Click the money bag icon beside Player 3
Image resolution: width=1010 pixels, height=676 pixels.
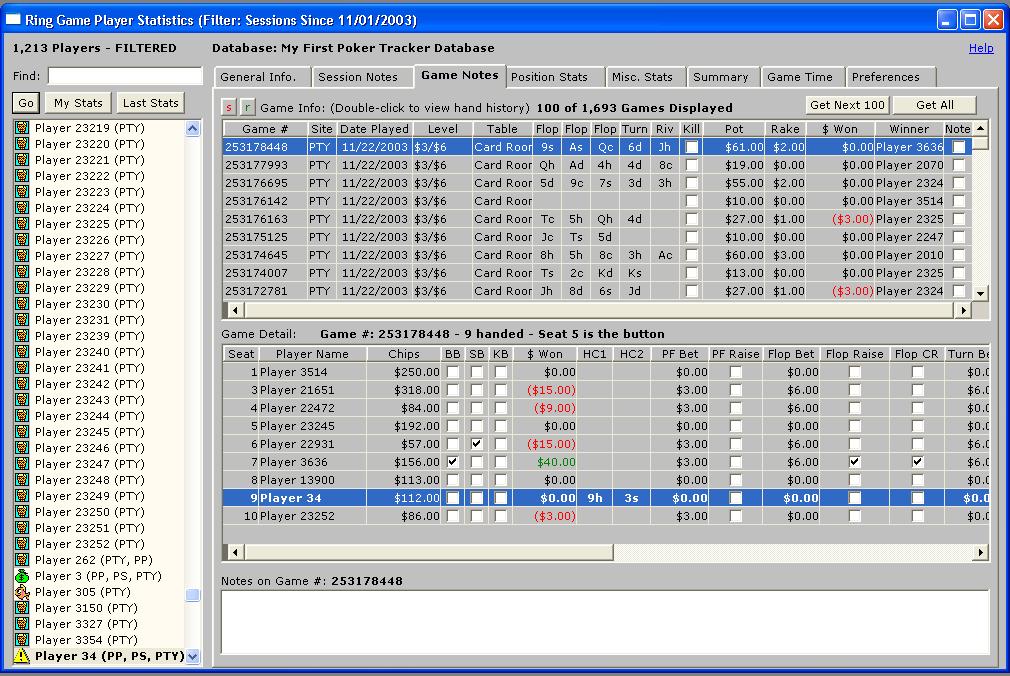[x=22, y=576]
